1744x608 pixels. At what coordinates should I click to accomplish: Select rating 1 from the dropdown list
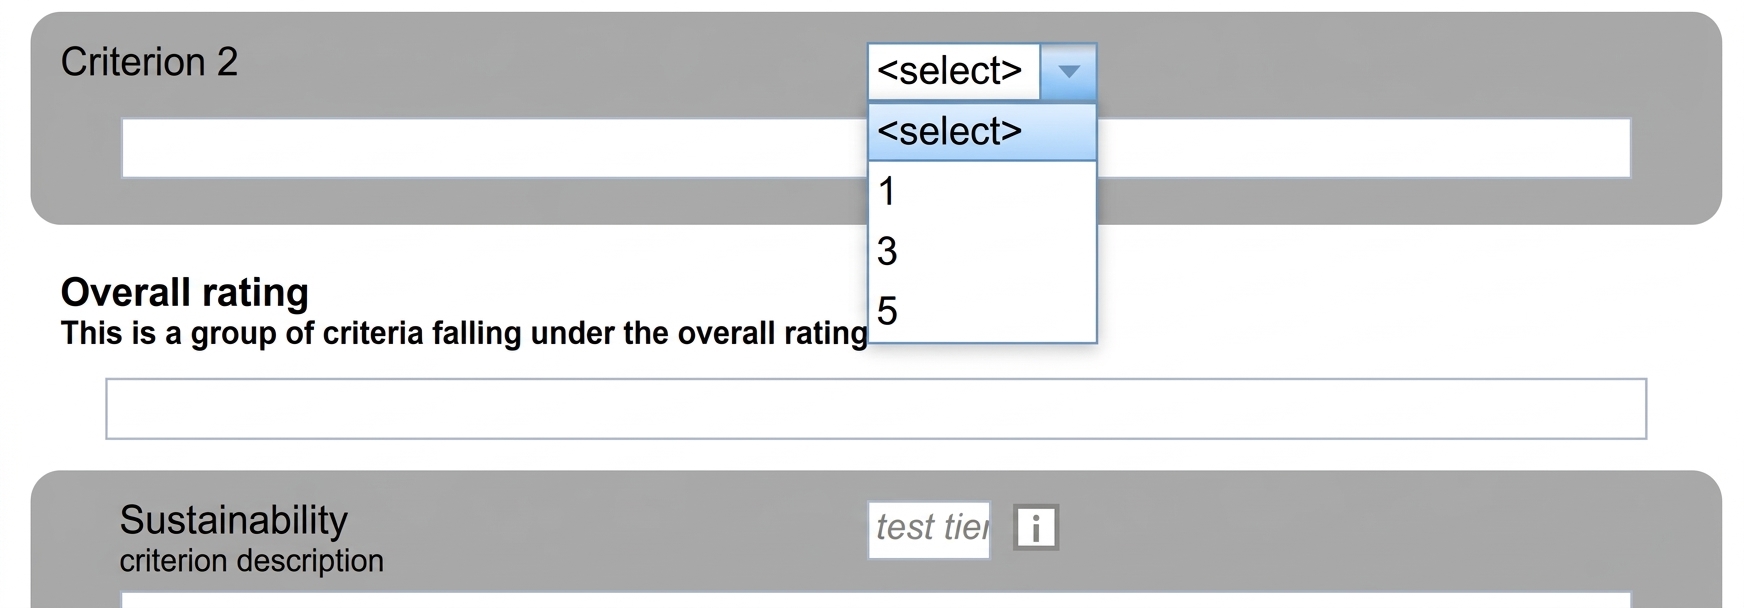coord(982,191)
